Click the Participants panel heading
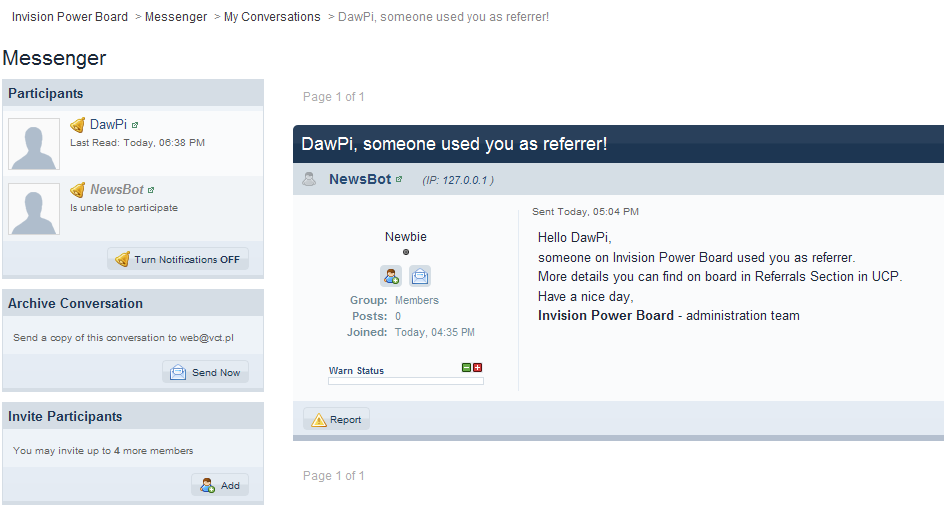 pyautogui.click(x=46, y=93)
